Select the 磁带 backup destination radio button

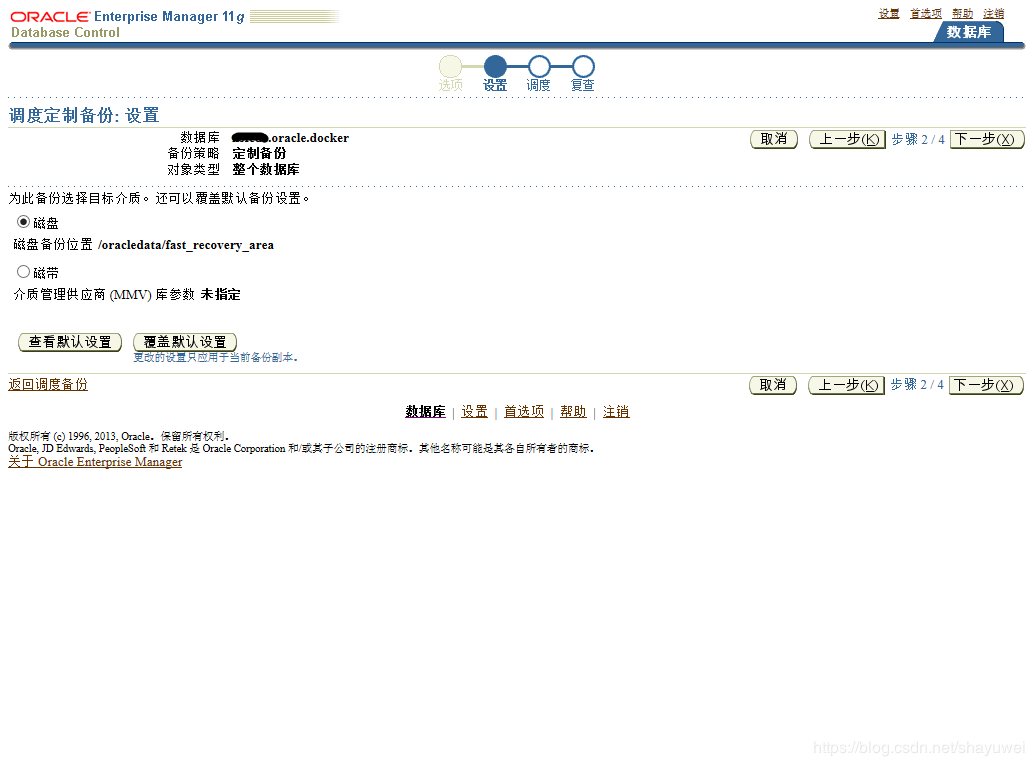click(22, 270)
